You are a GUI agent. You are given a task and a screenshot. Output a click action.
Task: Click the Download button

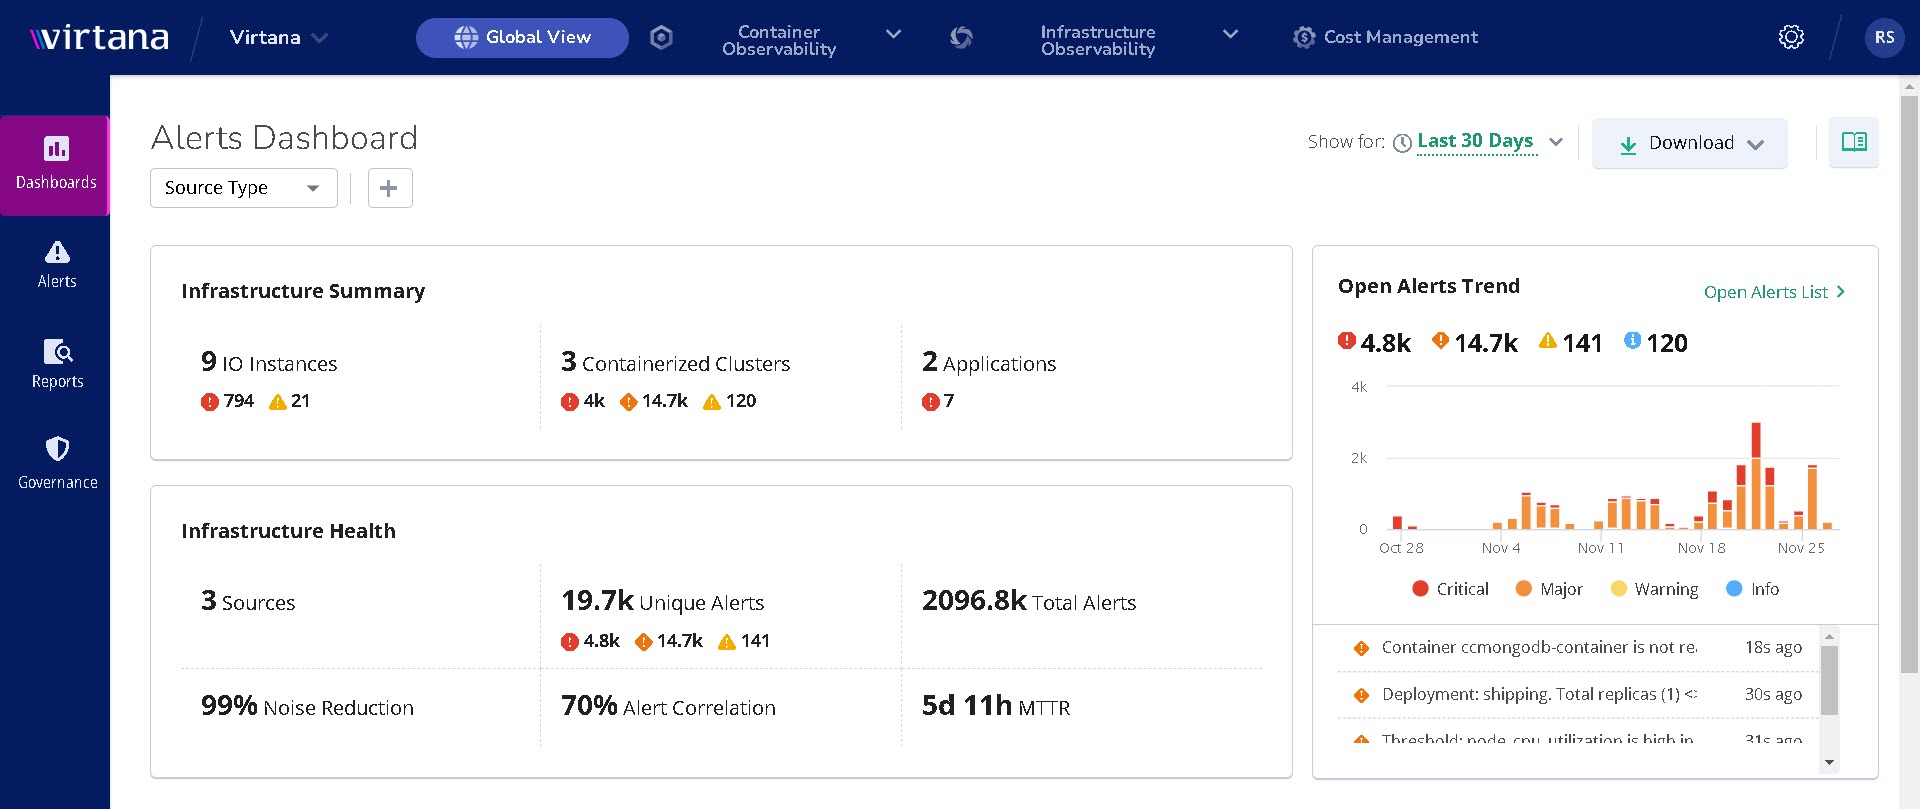click(1689, 143)
